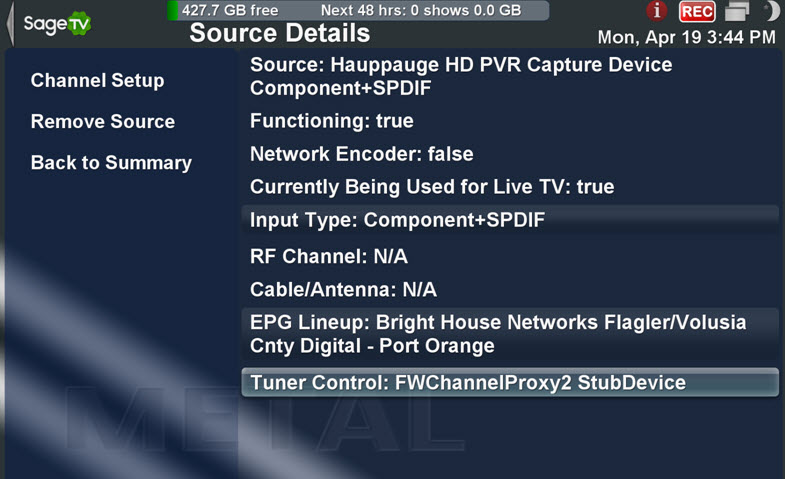Click Currently Being Used for Live TV
This screenshot has width=785, height=479.
[x=432, y=187]
